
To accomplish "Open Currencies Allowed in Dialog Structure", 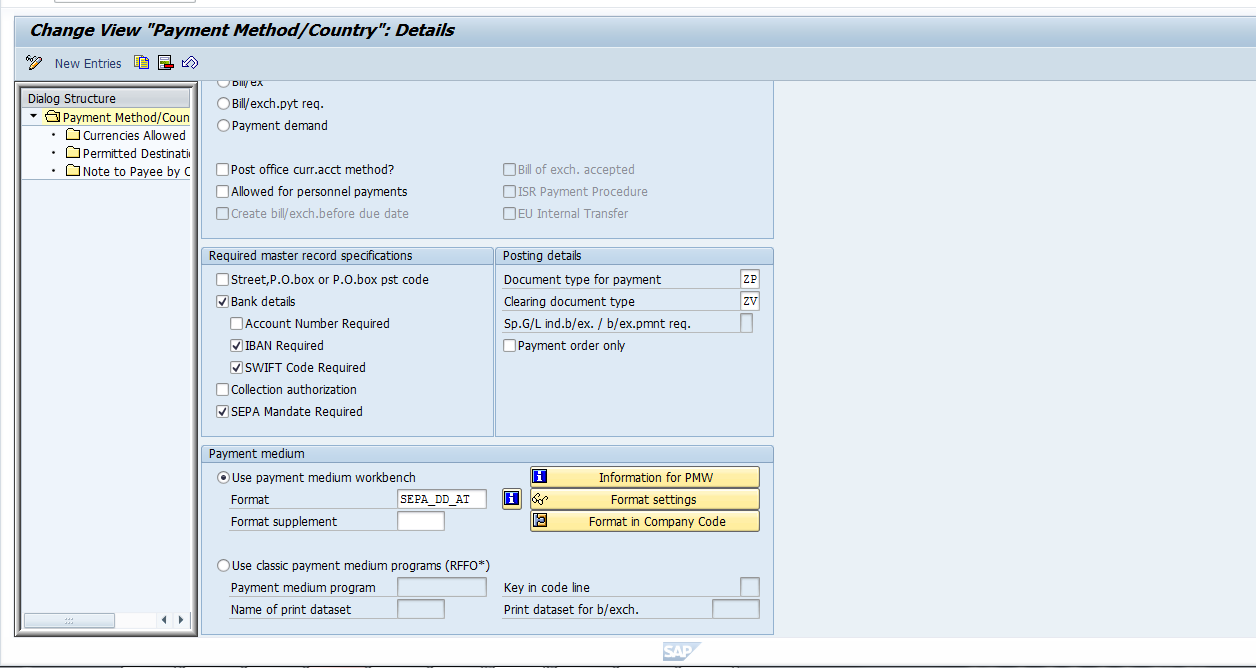I will coord(134,135).
